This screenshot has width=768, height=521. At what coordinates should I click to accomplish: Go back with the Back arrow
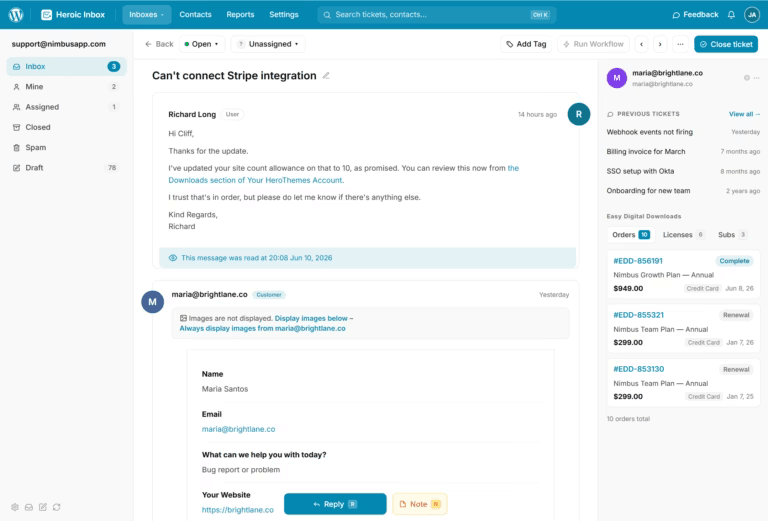pyautogui.click(x=159, y=44)
